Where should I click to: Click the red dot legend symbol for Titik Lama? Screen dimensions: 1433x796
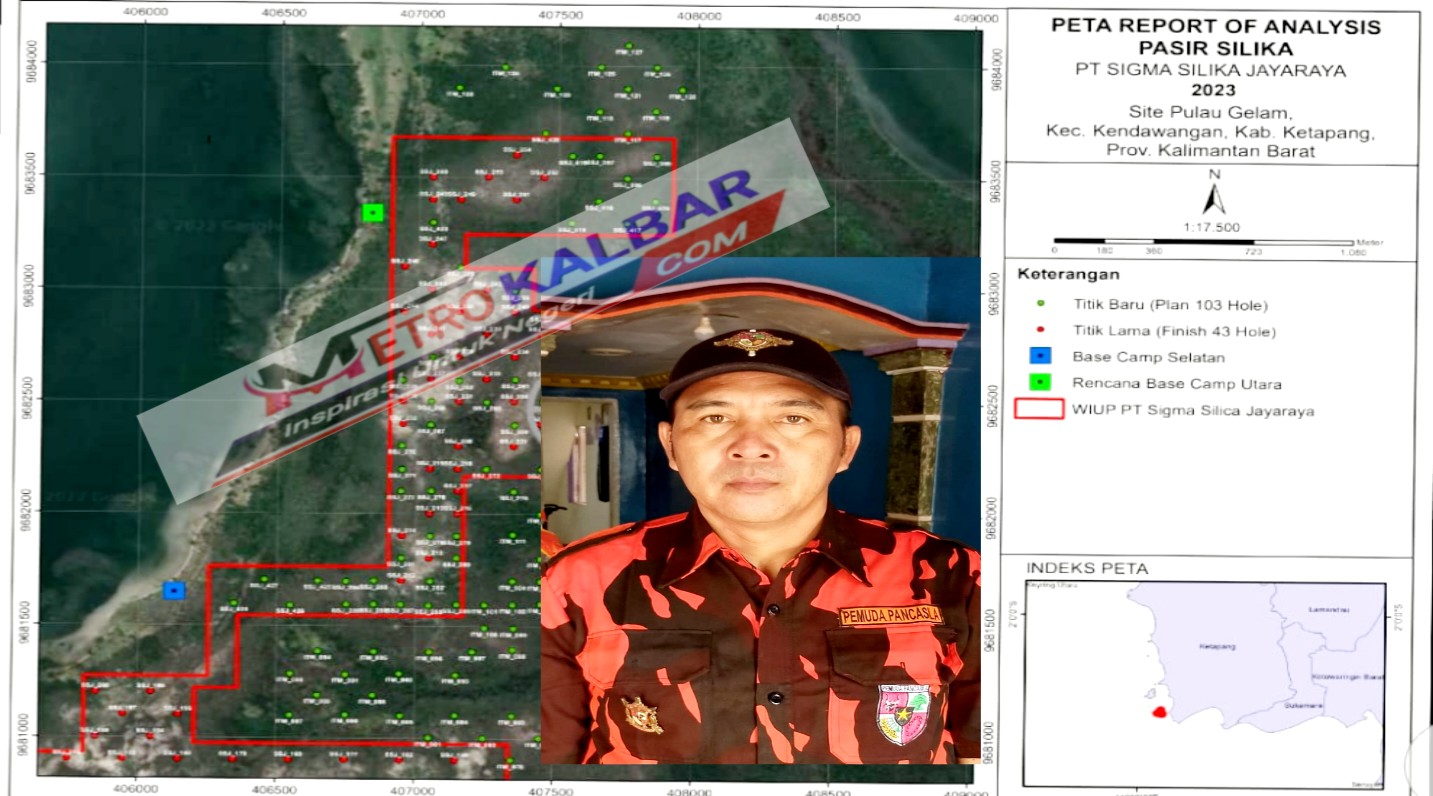click(1040, 329)
